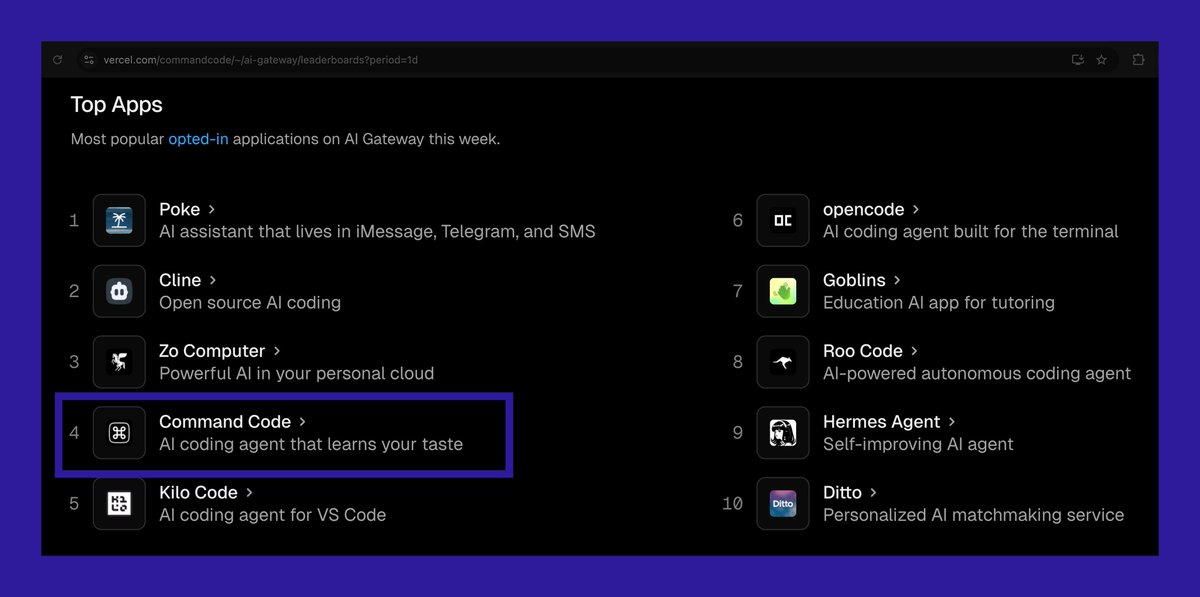Screen dimensions: 1200x597
Task: Open the opencode app icon
Action: click(x=783, y=220)
